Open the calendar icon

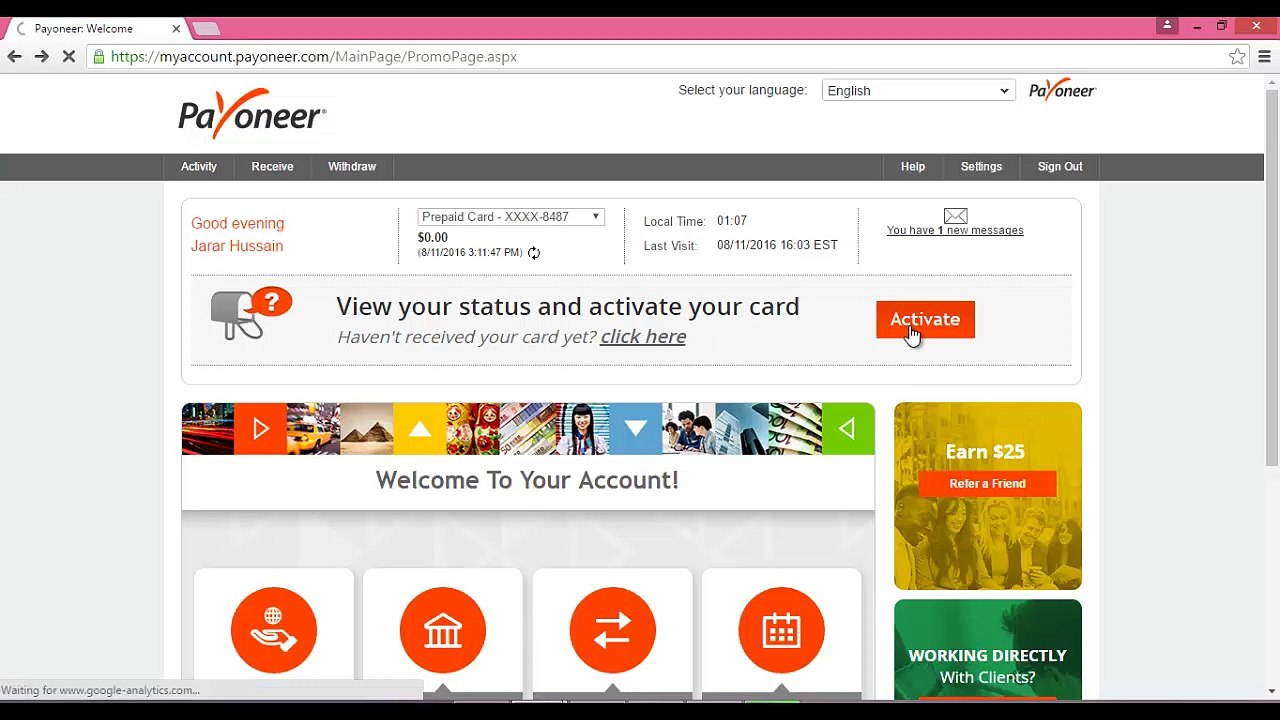coord(781,630)
